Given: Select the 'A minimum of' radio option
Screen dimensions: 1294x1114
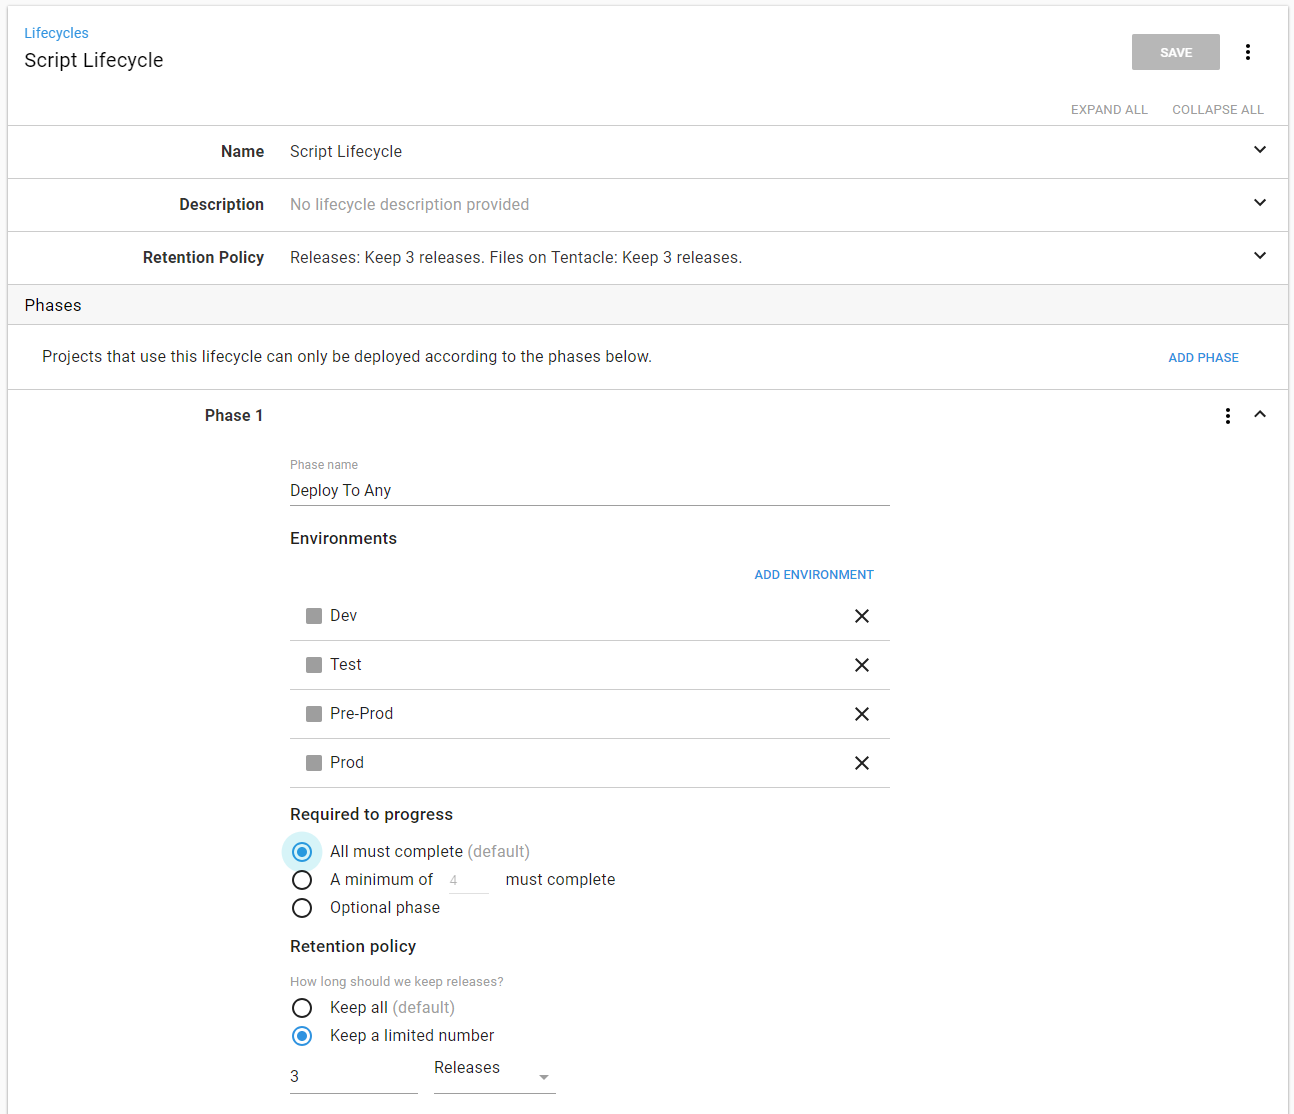Looking at the screenshot, I should tap(302, 880).
